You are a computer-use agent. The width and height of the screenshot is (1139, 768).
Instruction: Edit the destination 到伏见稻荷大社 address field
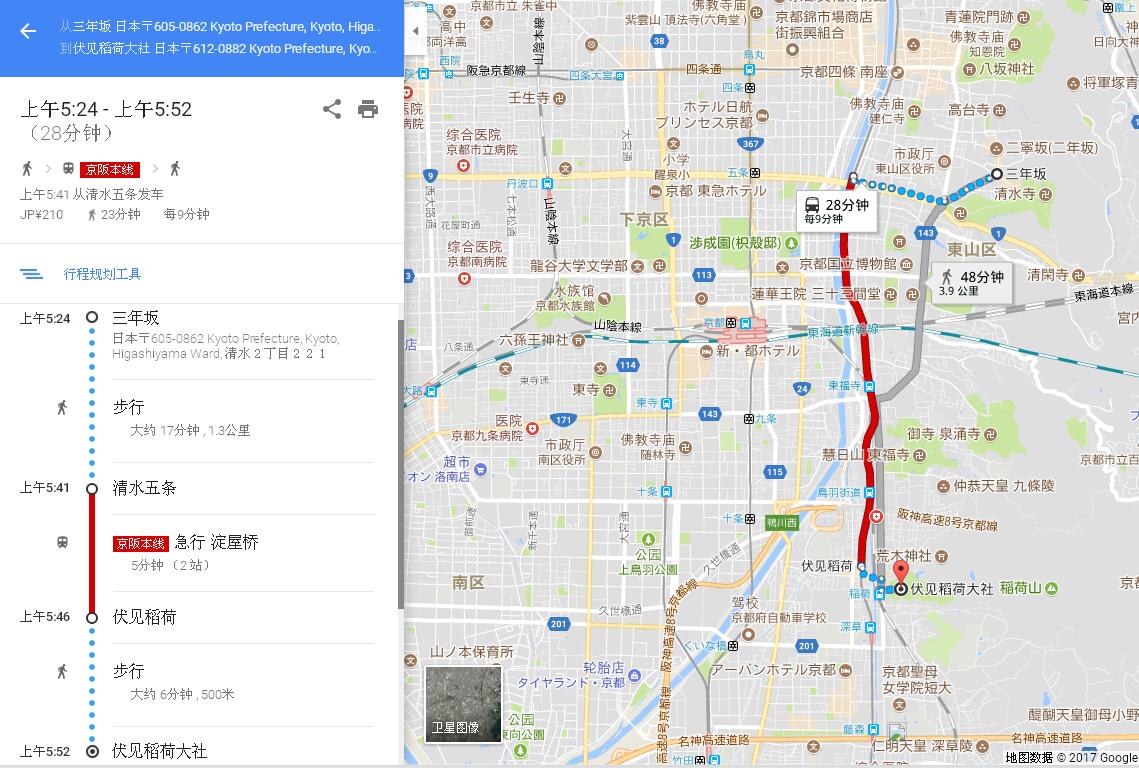pyautogui.click(x=219, y=49)
